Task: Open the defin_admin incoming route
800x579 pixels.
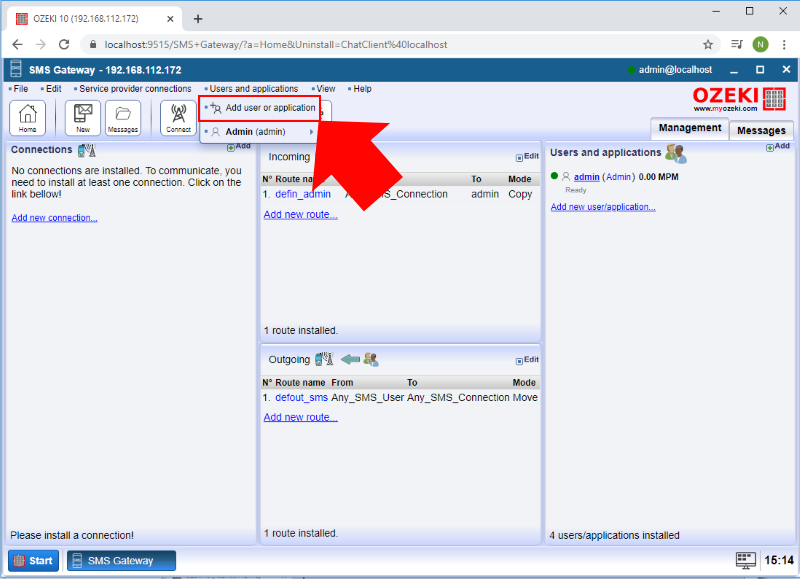Action: (303, 194)
